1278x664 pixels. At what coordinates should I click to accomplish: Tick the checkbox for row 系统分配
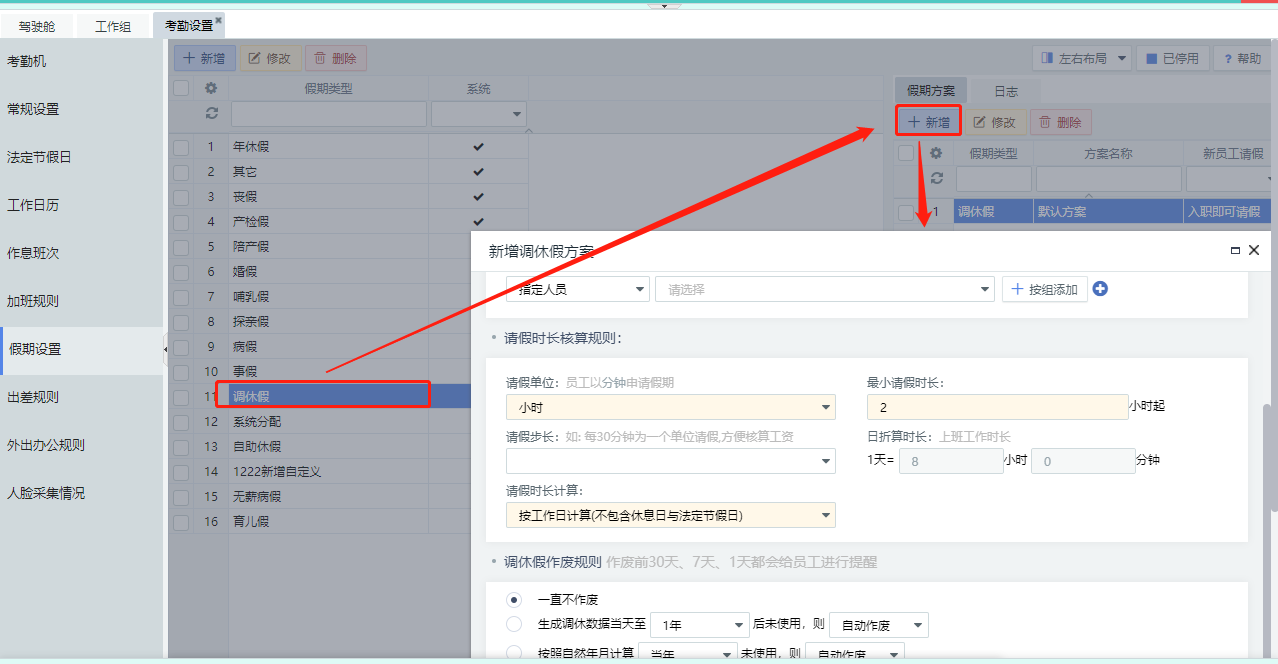tap(181, 421)
